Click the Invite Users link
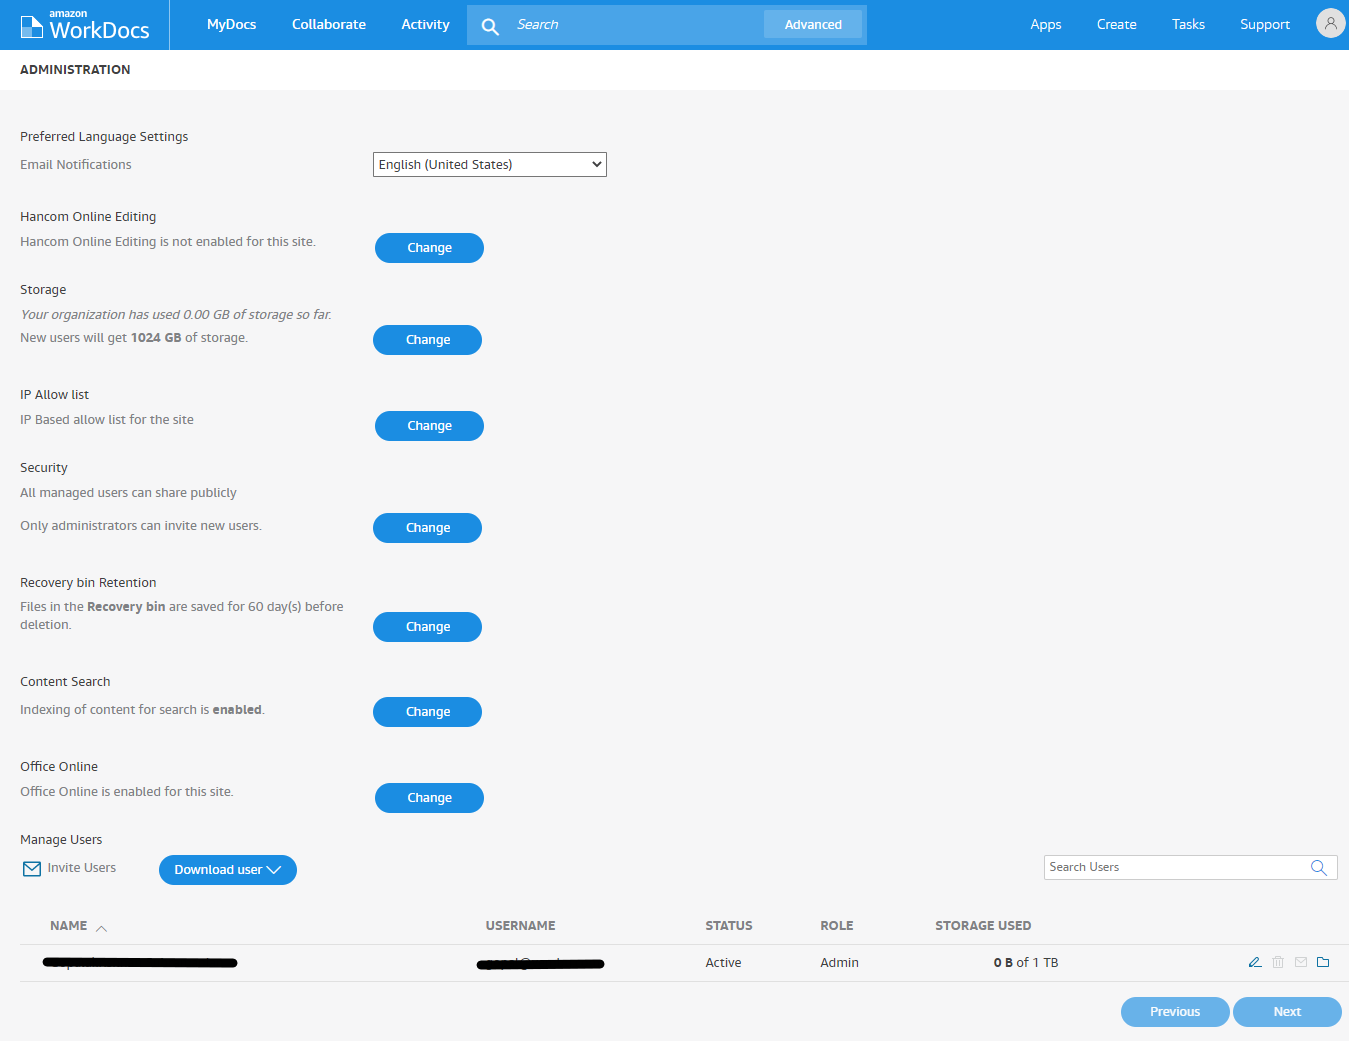 pyautogui.click(x=82, y=868)
